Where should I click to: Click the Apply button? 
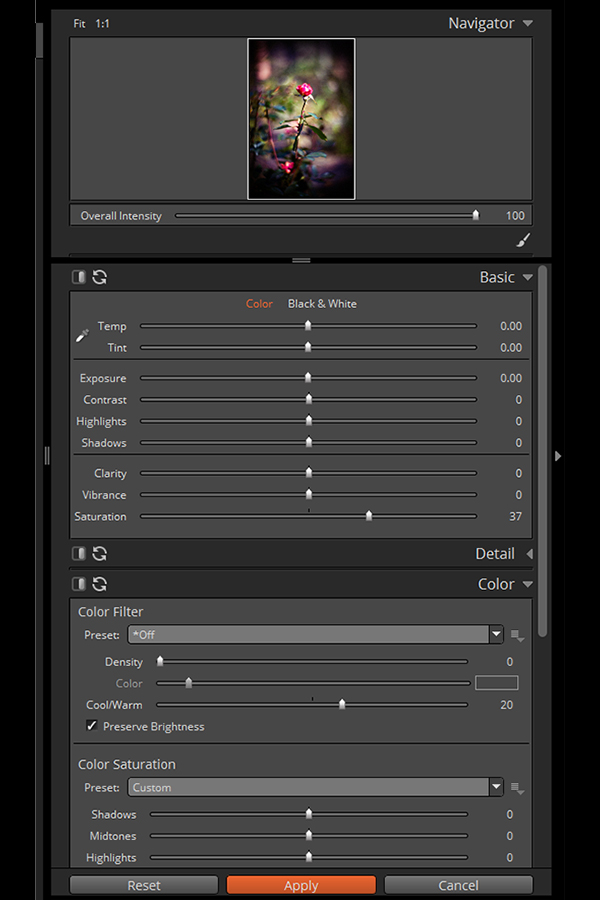[301, 885]
